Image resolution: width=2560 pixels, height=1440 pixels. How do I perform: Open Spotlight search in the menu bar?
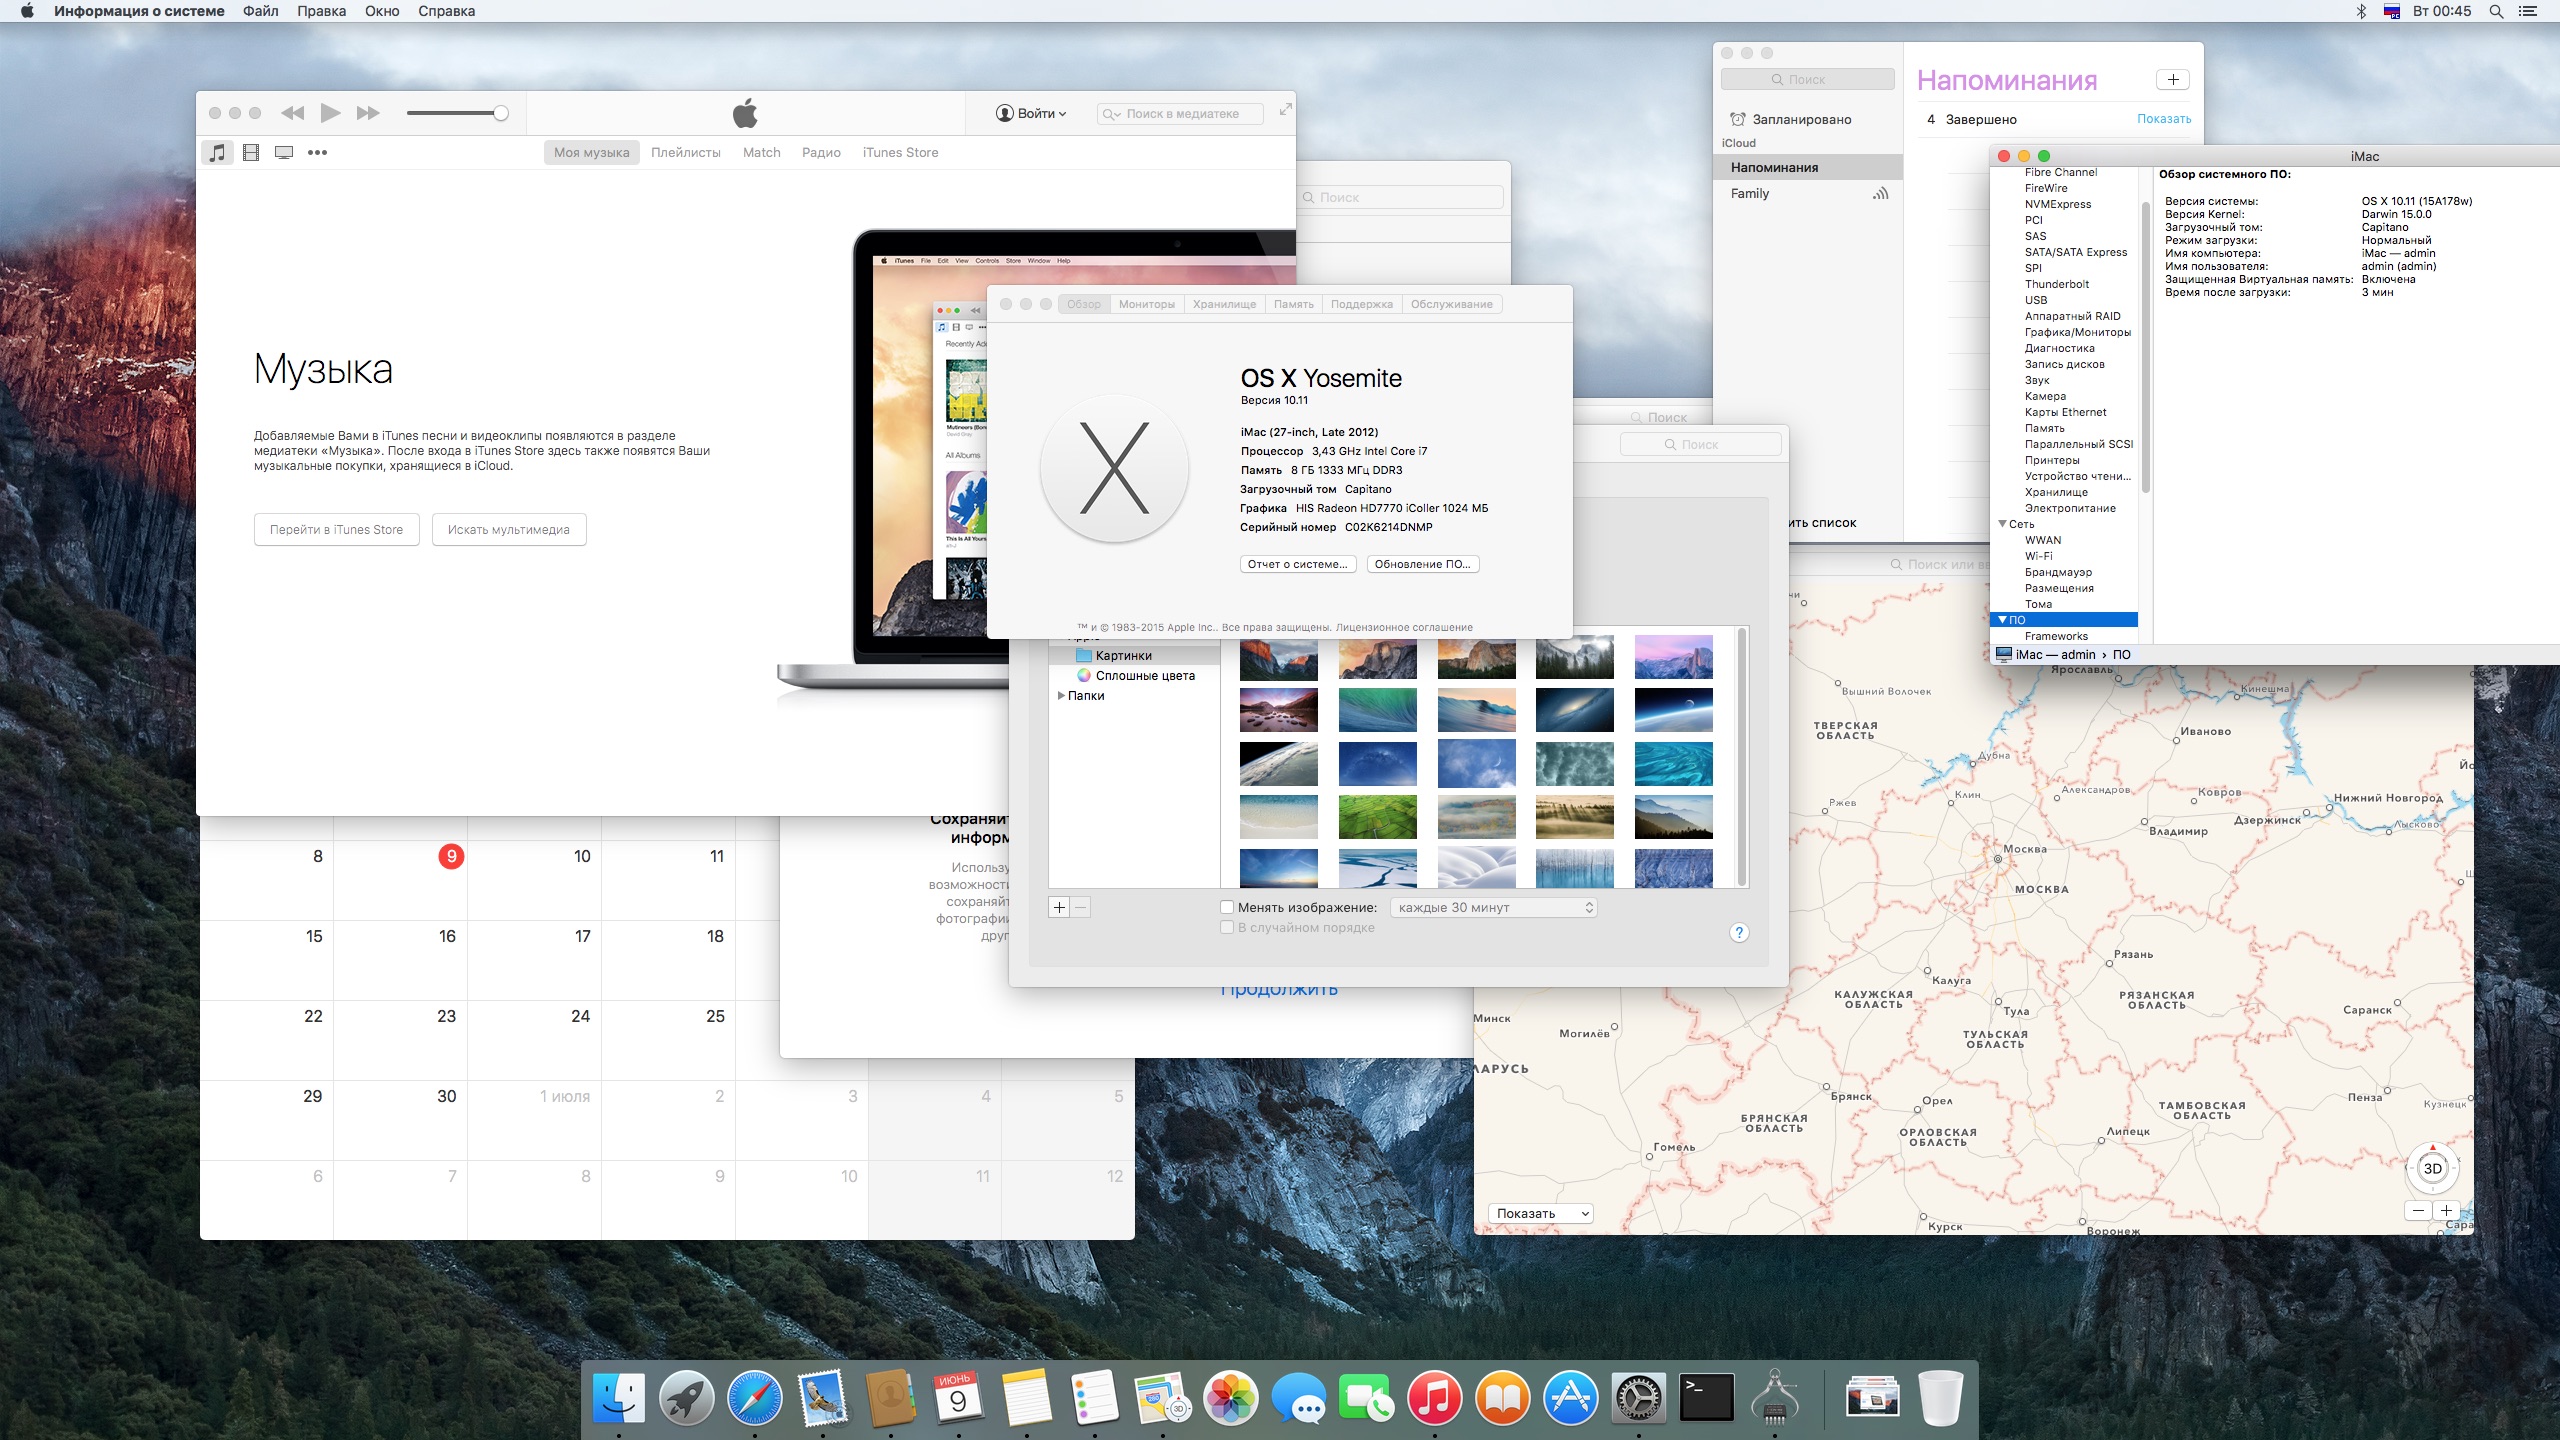coord(2496,11)
